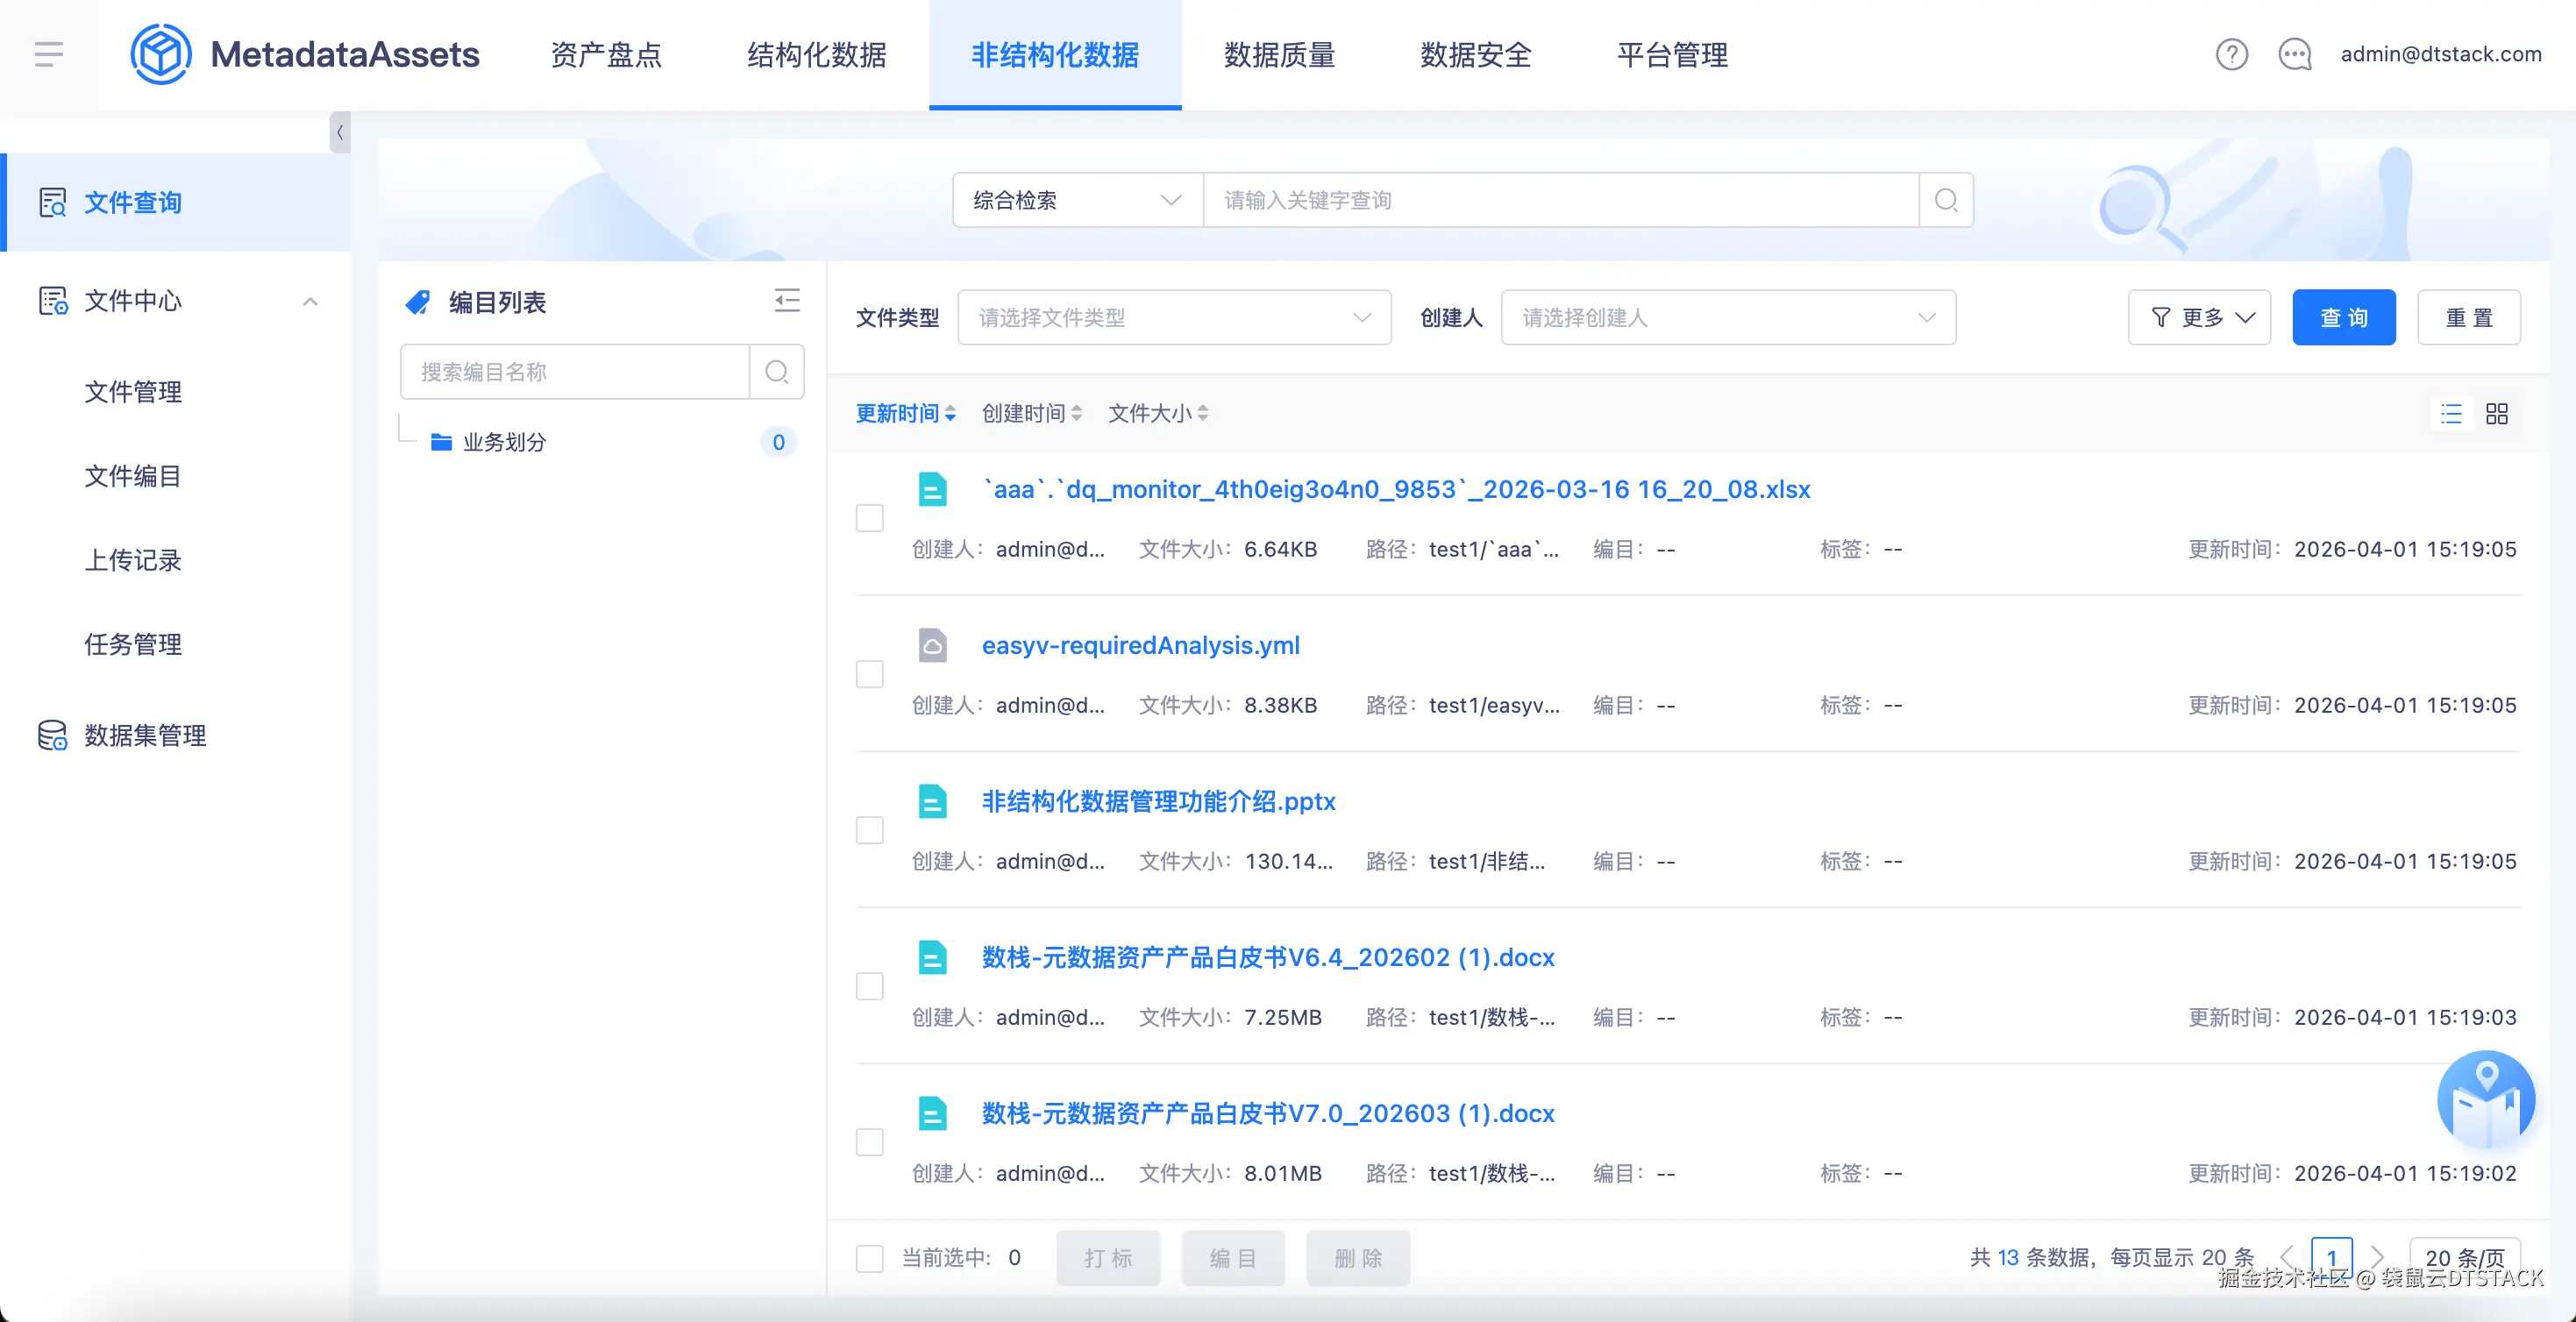
Task: Collapse the 编目列表 panel icon
Action: [x=787, y=300]
